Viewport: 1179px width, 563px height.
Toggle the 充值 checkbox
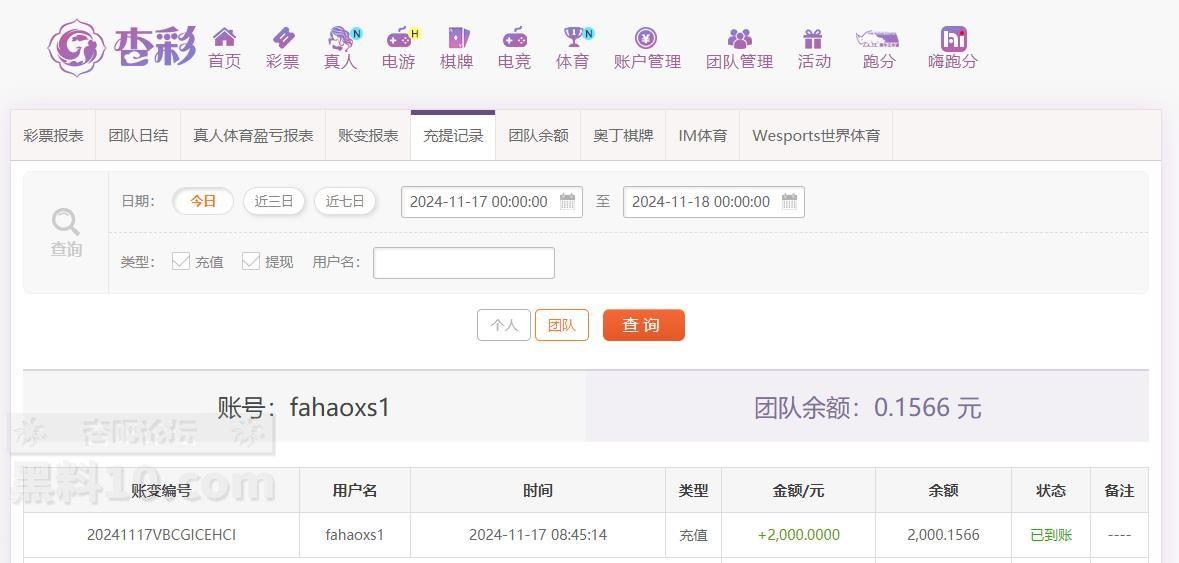click(x=181, y=261)
